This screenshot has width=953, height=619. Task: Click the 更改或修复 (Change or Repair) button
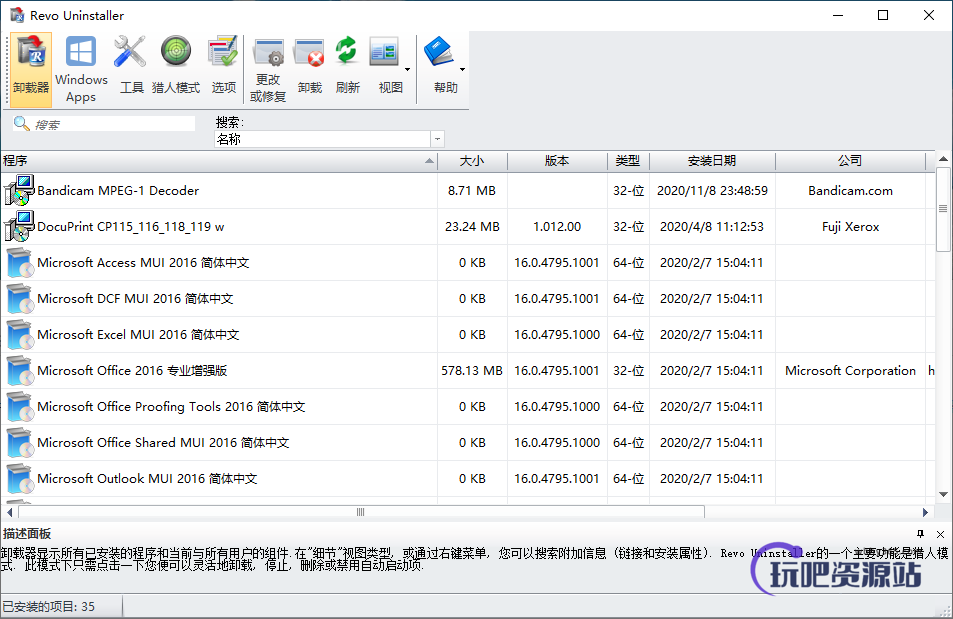268,69
